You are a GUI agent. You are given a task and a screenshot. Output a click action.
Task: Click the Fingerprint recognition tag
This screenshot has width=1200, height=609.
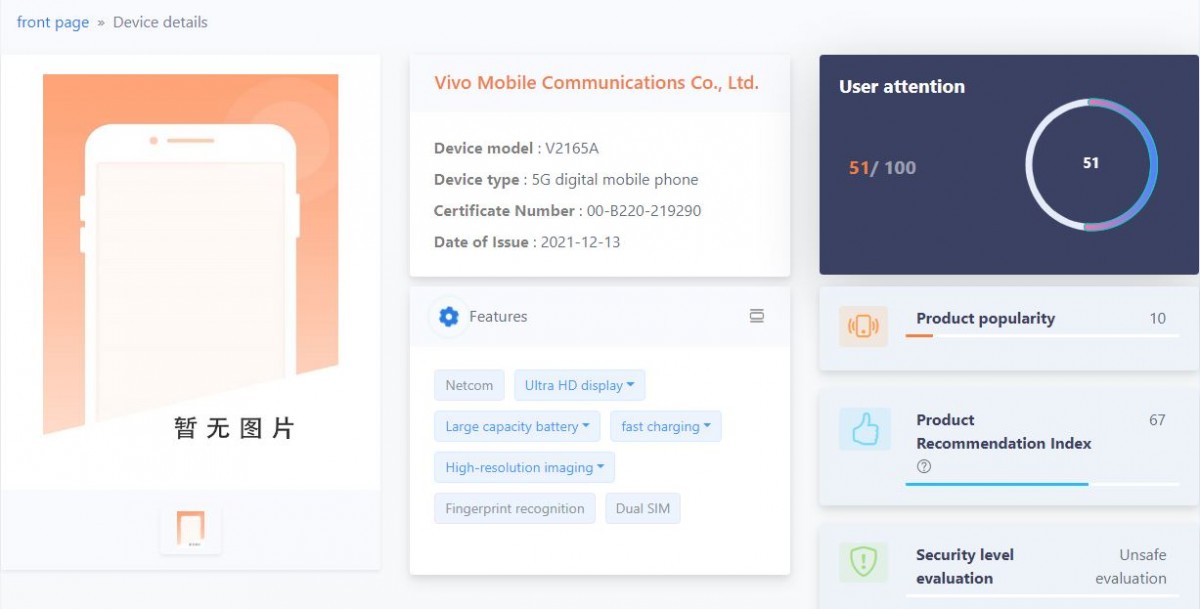[514, 509]
